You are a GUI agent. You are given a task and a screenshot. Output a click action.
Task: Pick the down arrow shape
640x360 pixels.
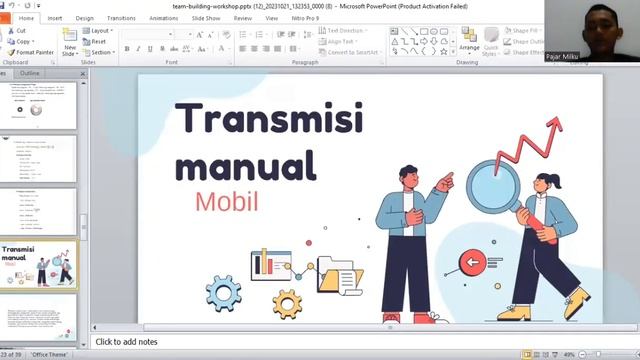[433, 41]
